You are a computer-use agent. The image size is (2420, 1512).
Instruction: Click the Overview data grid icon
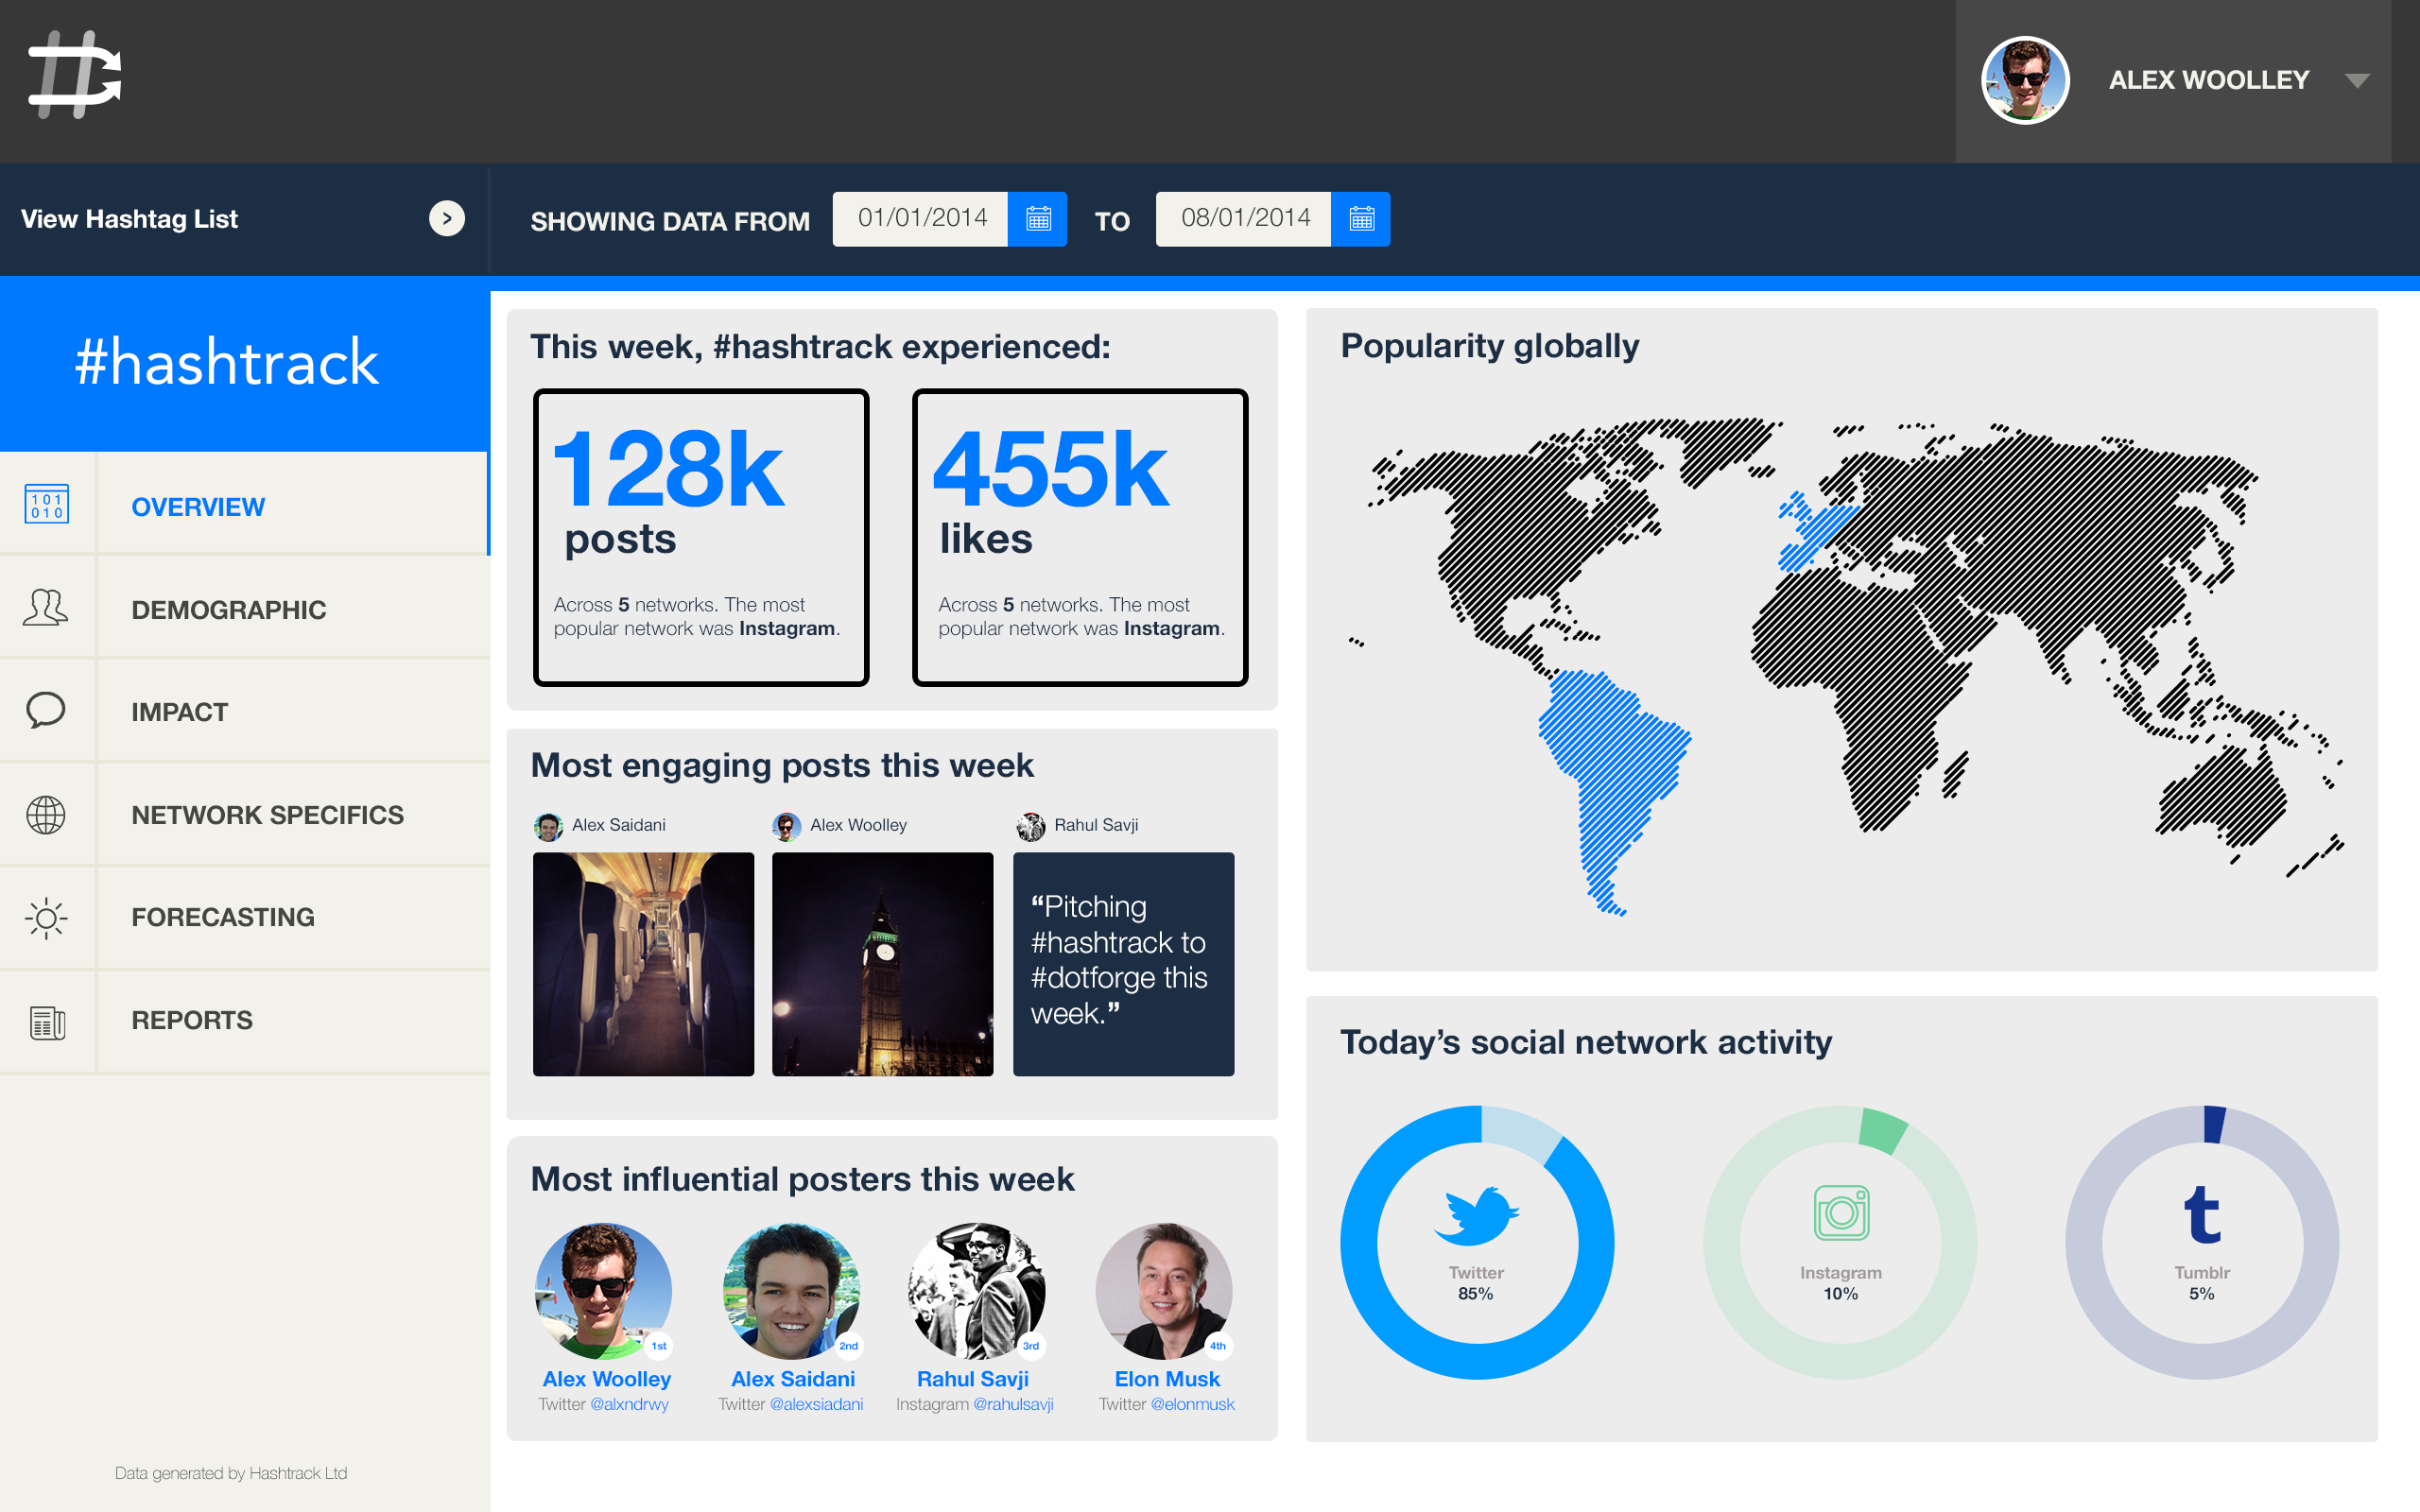pyautogui.click(x=47, y=506)
